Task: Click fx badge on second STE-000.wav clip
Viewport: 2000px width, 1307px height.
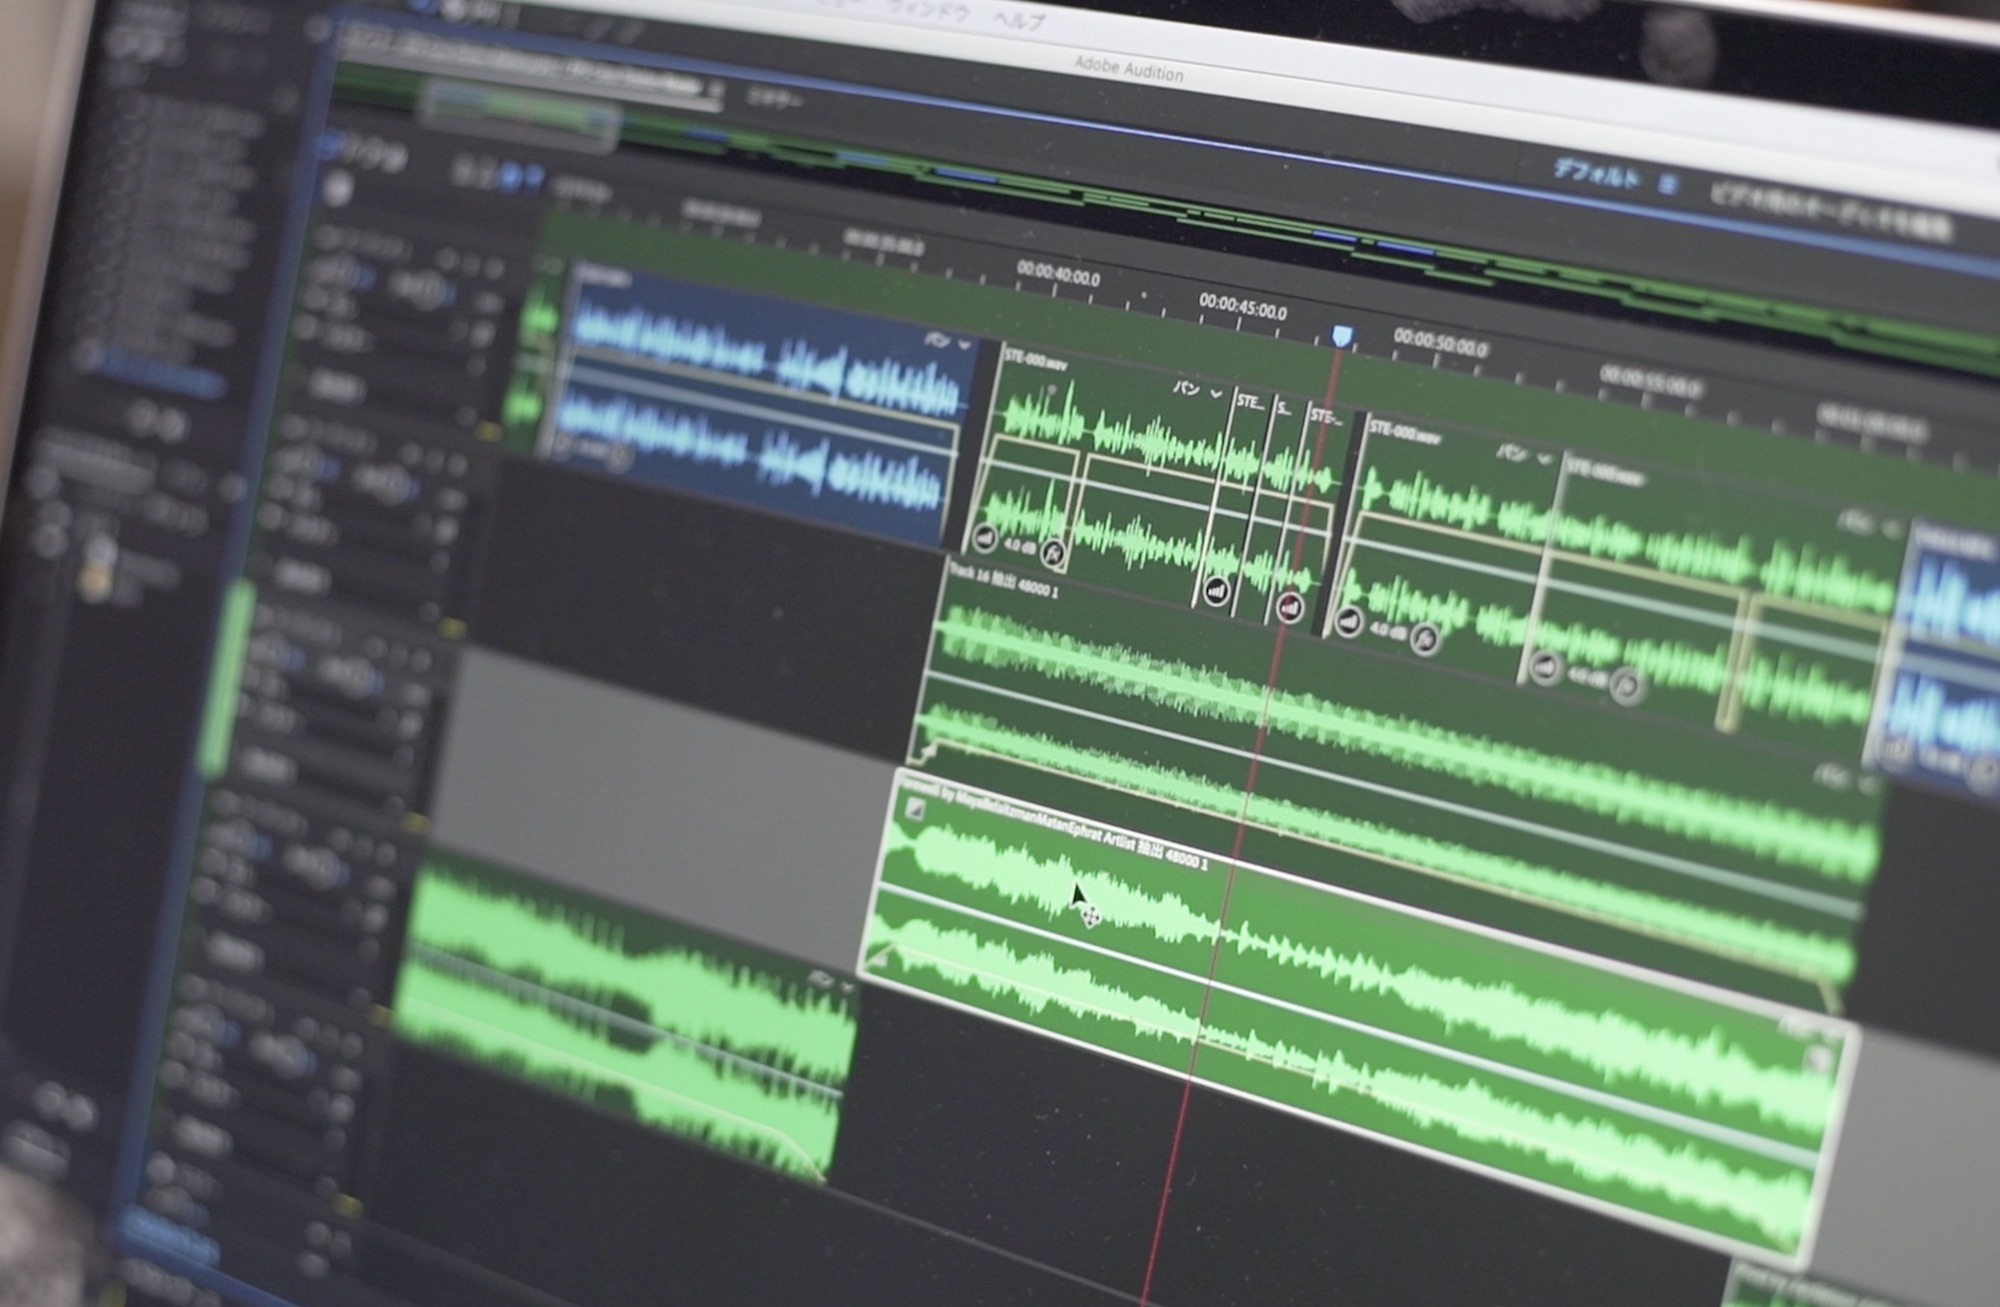Action: [x=1424, y=638]
